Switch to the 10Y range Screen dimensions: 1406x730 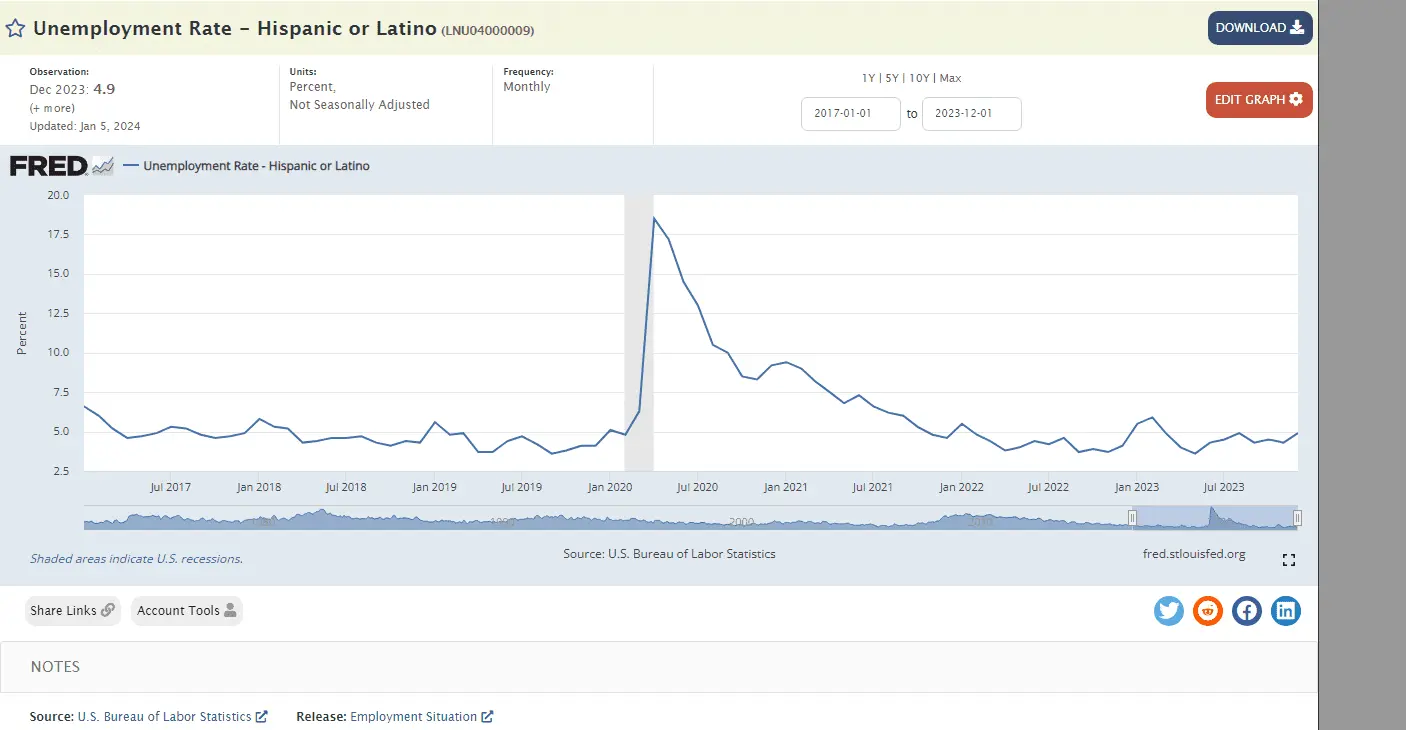[918, 78]
